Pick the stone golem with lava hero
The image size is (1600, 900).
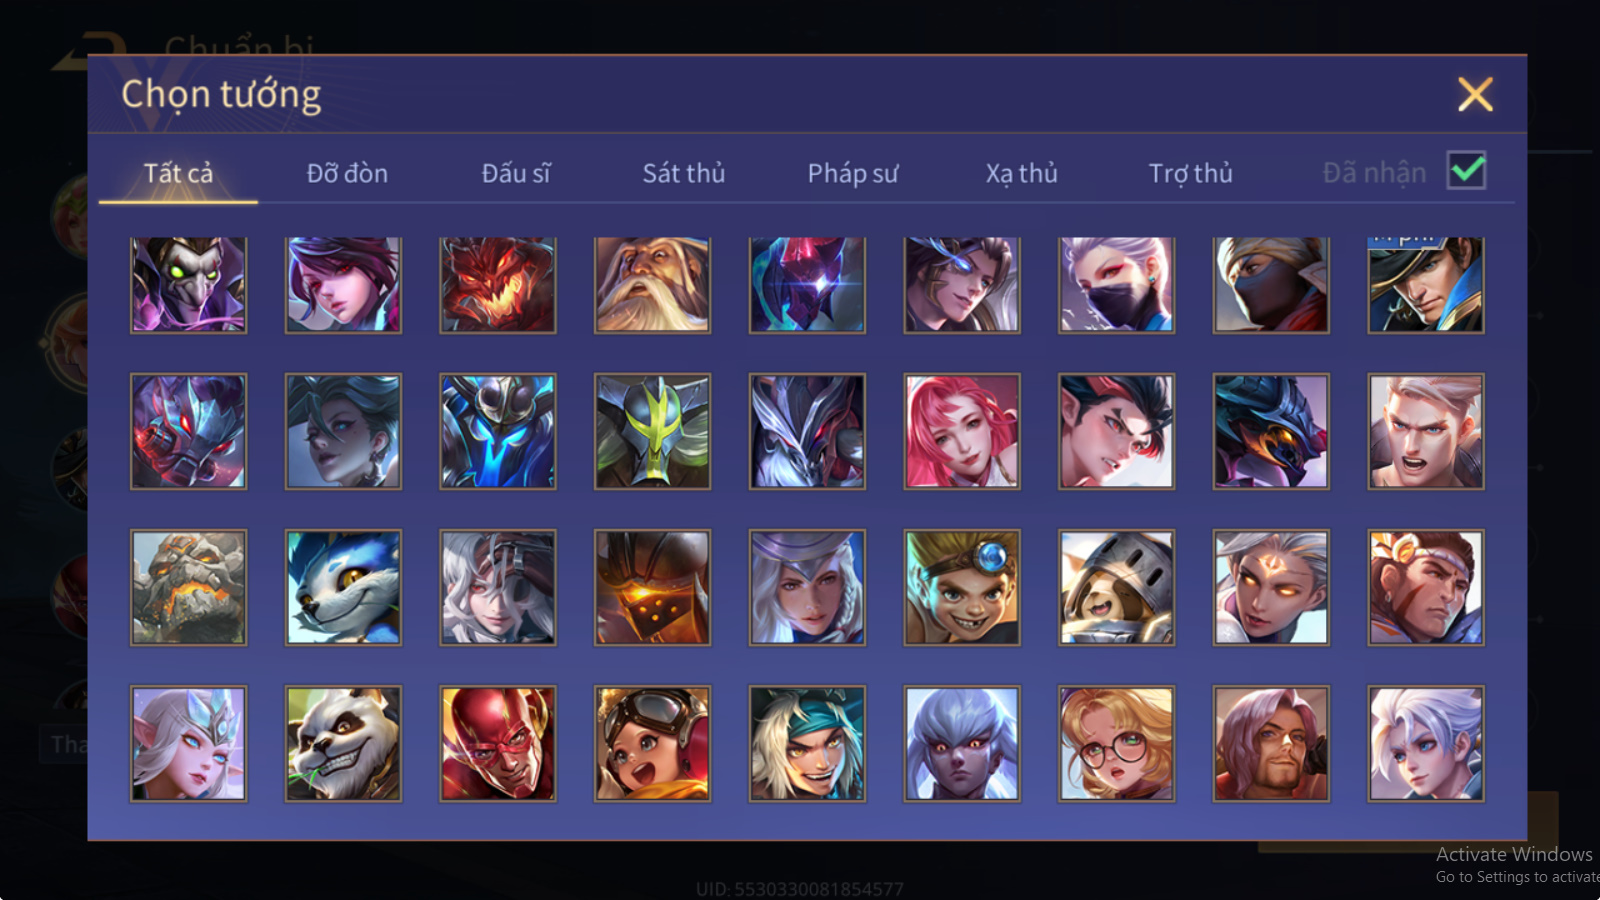coord(188,587)
